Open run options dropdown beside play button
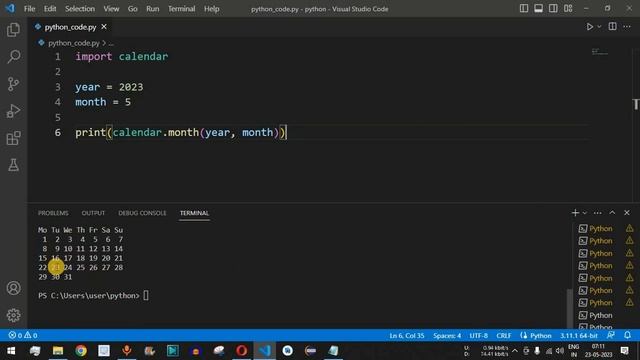Screen dimensions: 640x360 599,27
